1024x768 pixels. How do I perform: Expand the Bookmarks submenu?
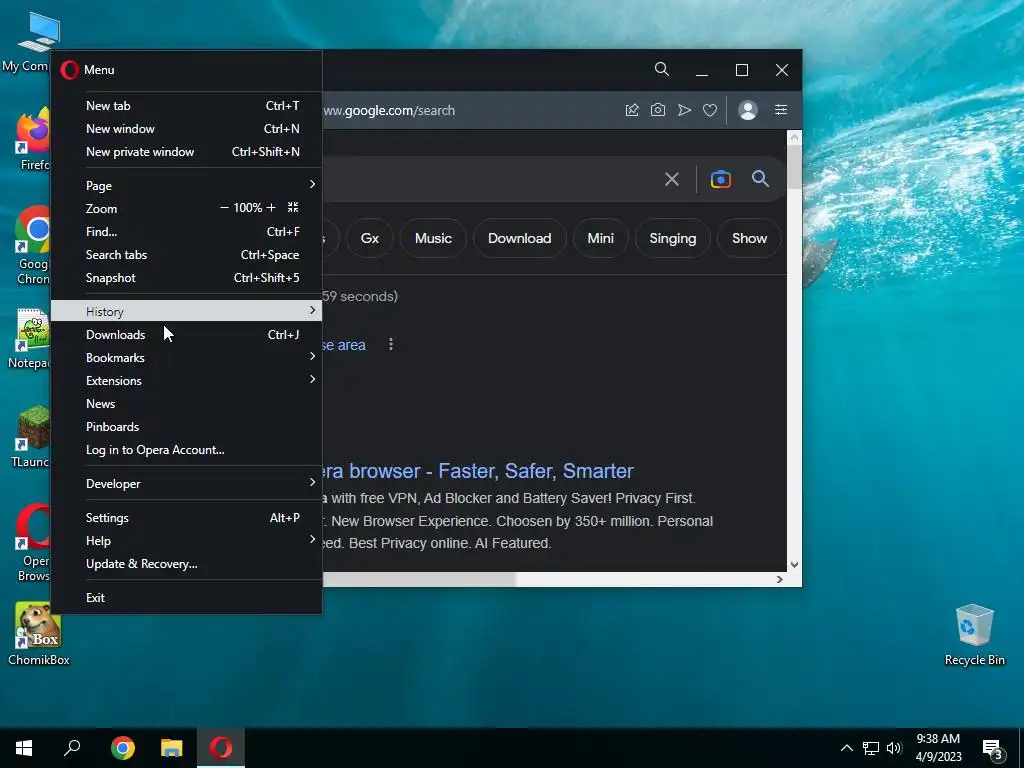[187, 357]
